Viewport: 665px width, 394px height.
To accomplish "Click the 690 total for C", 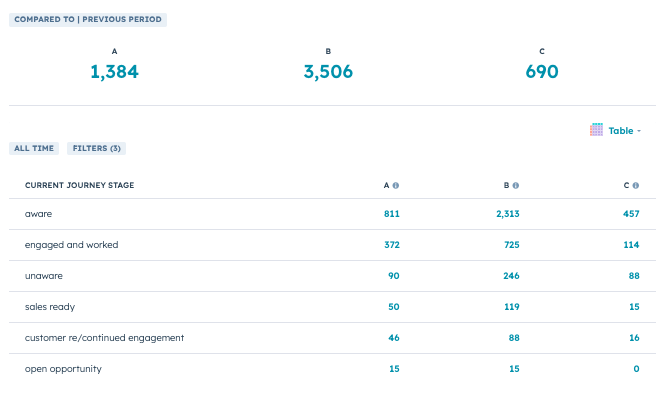I will [542, 72].
